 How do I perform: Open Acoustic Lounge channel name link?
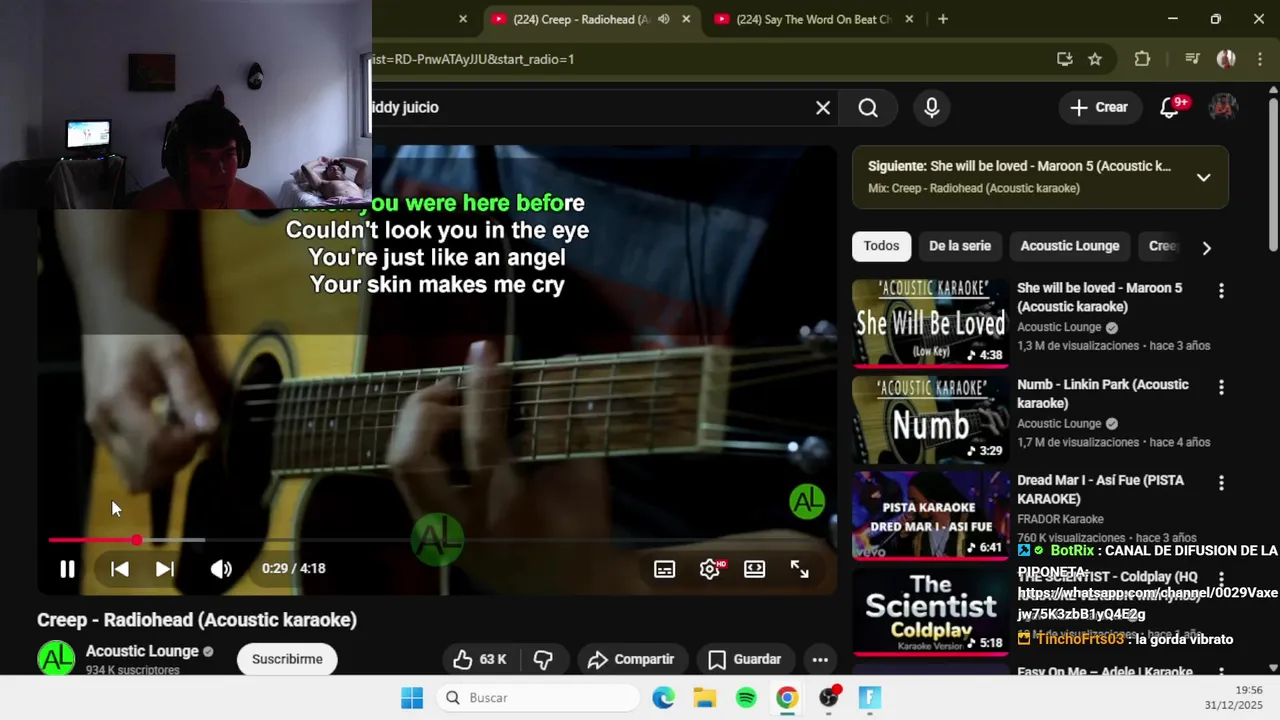142,651
